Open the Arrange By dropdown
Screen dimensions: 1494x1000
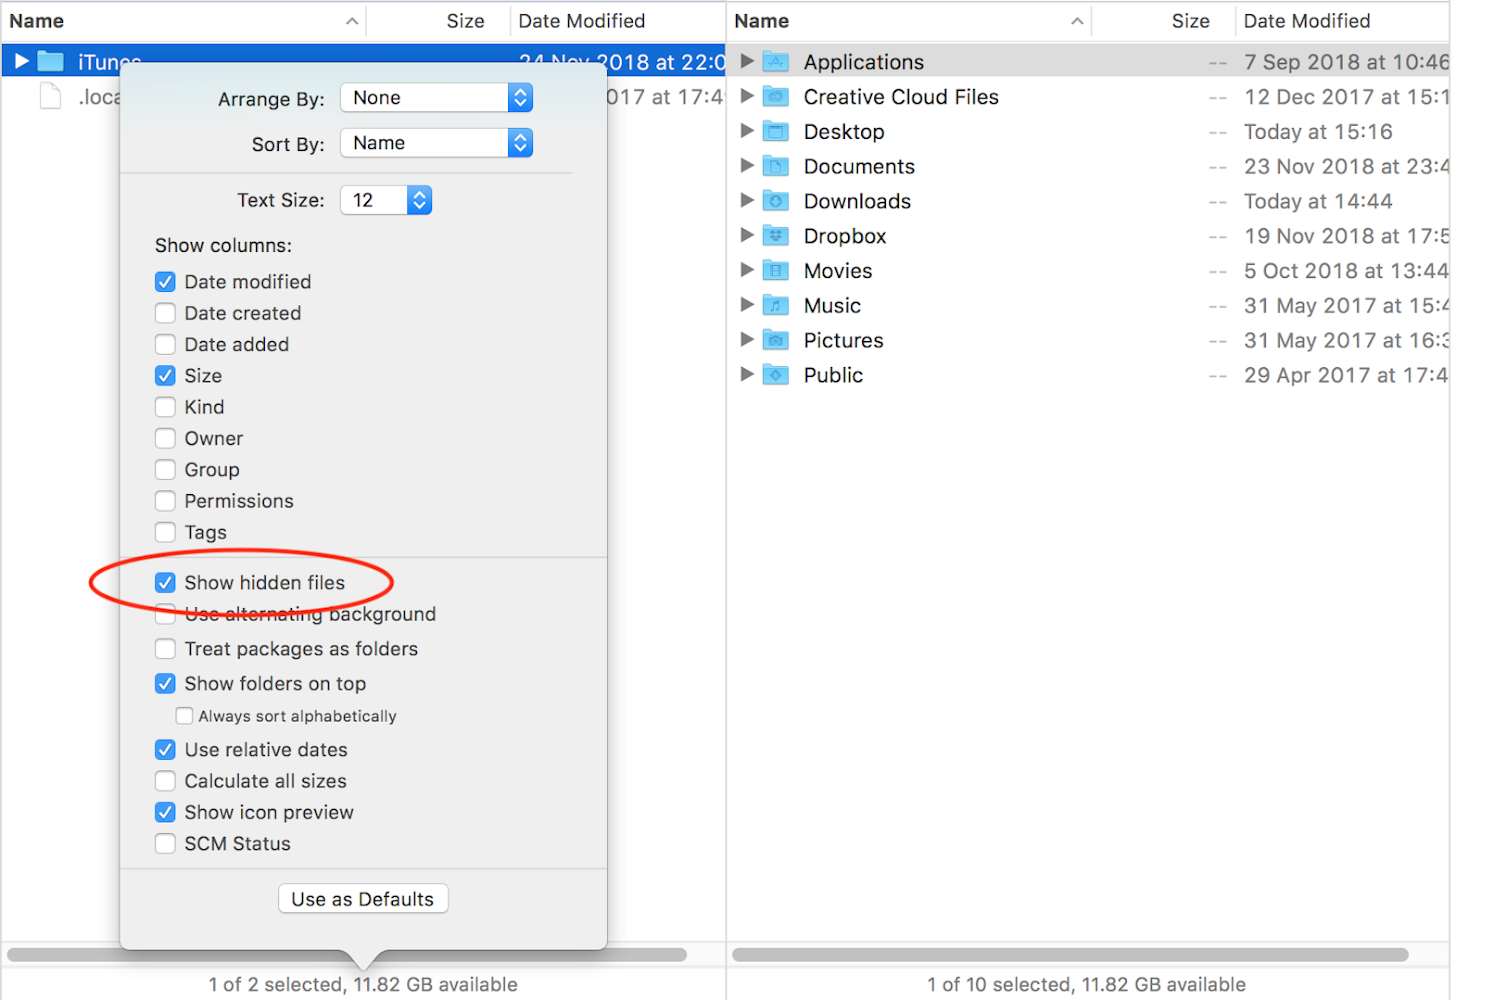[436, 97]
